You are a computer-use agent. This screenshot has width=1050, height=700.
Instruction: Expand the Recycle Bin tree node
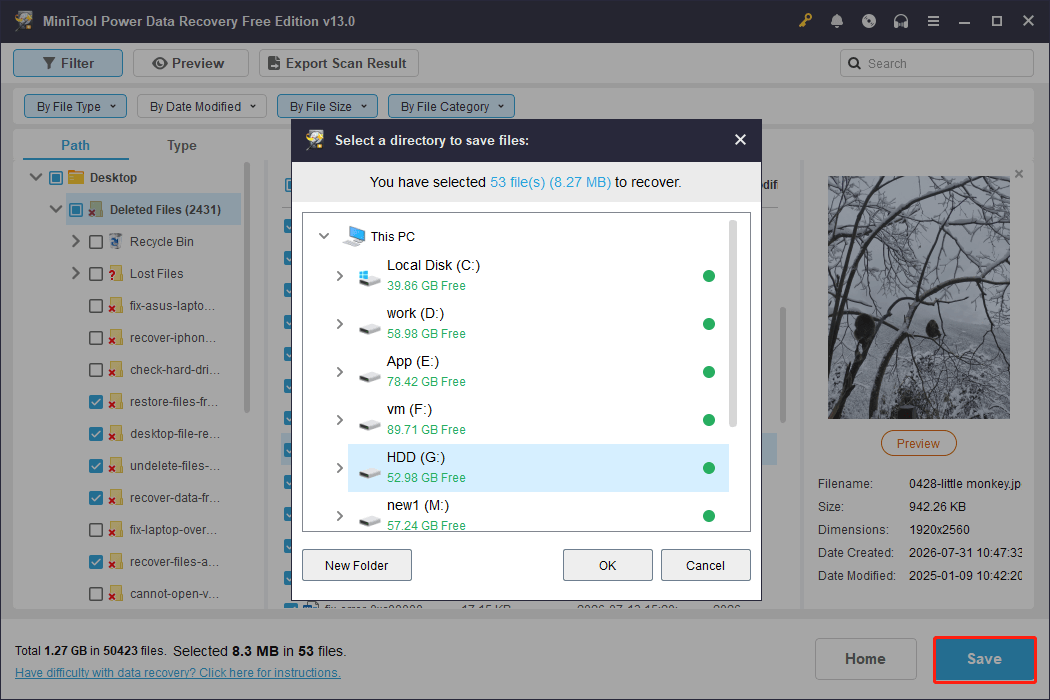pyautogui.click(x=76, y=241)
